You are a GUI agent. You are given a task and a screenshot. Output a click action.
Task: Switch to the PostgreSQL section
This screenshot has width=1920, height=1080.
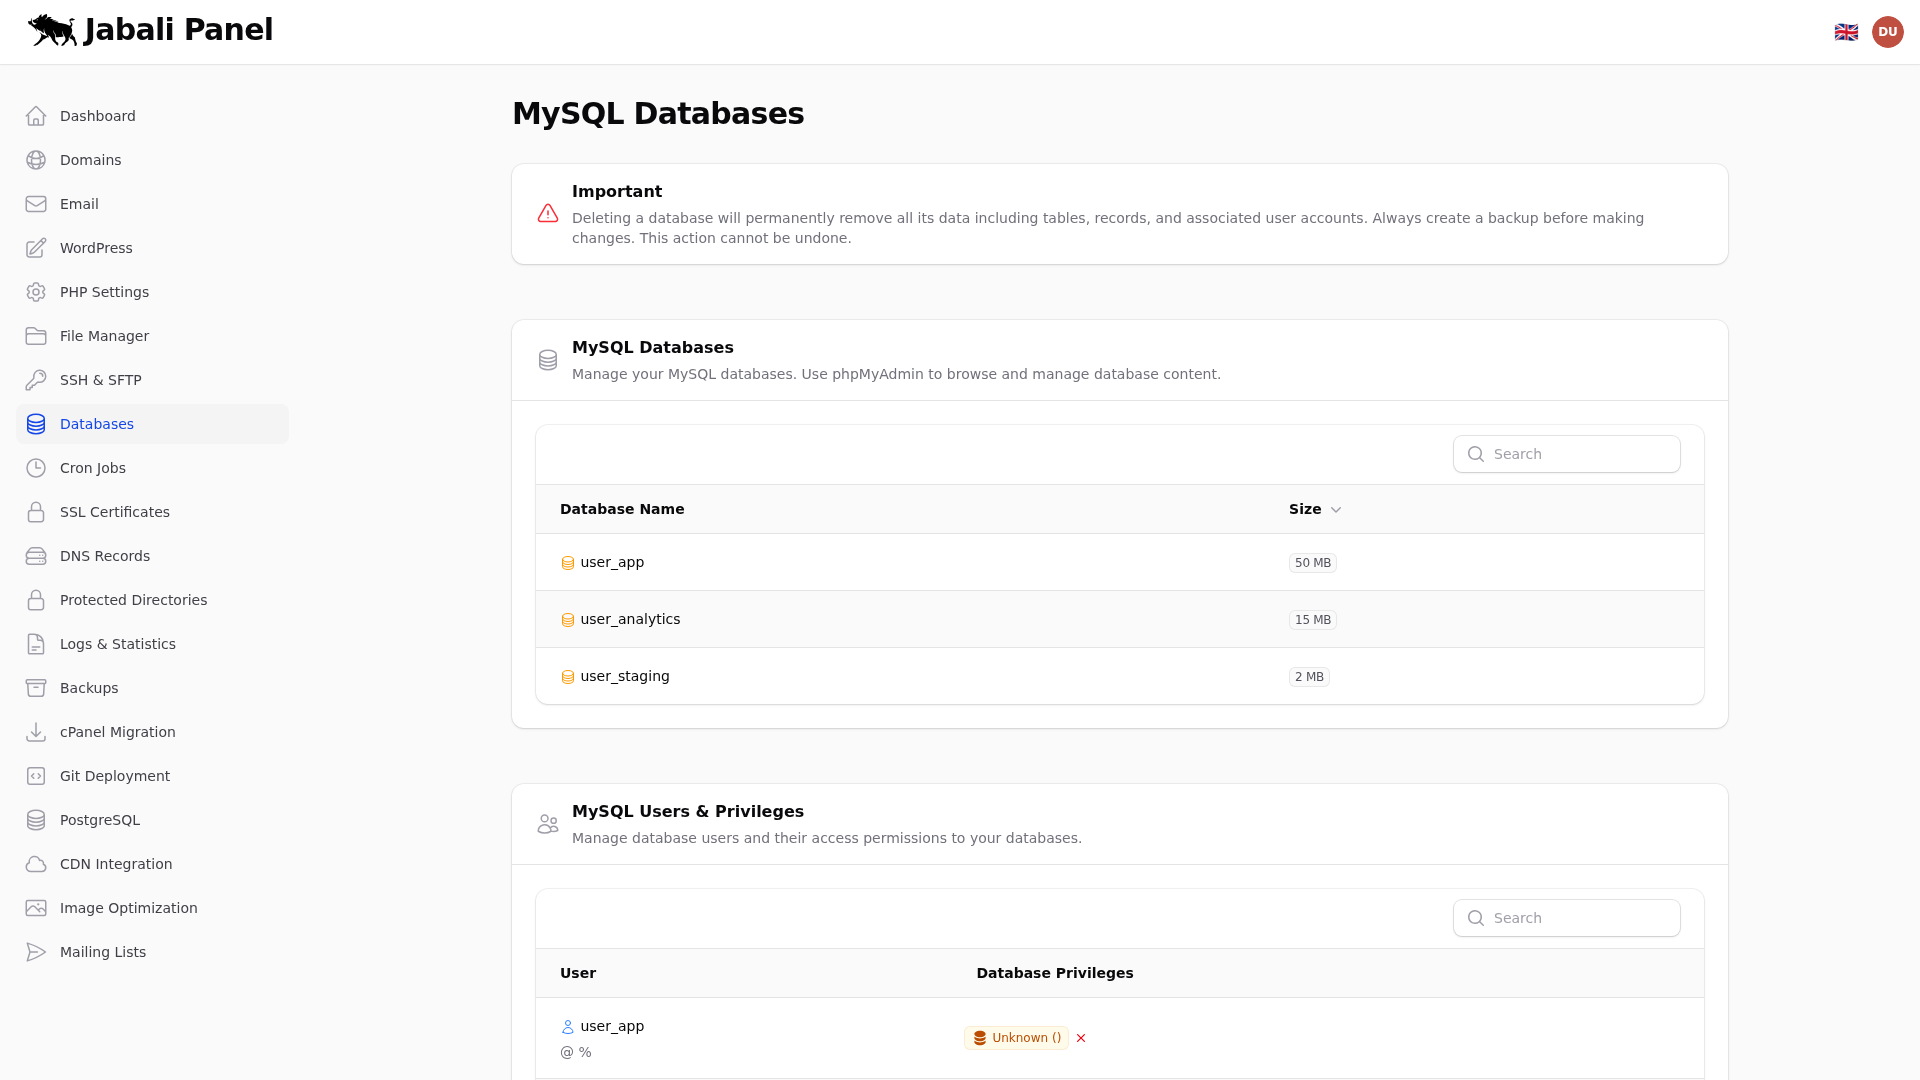tap(100, 820)
